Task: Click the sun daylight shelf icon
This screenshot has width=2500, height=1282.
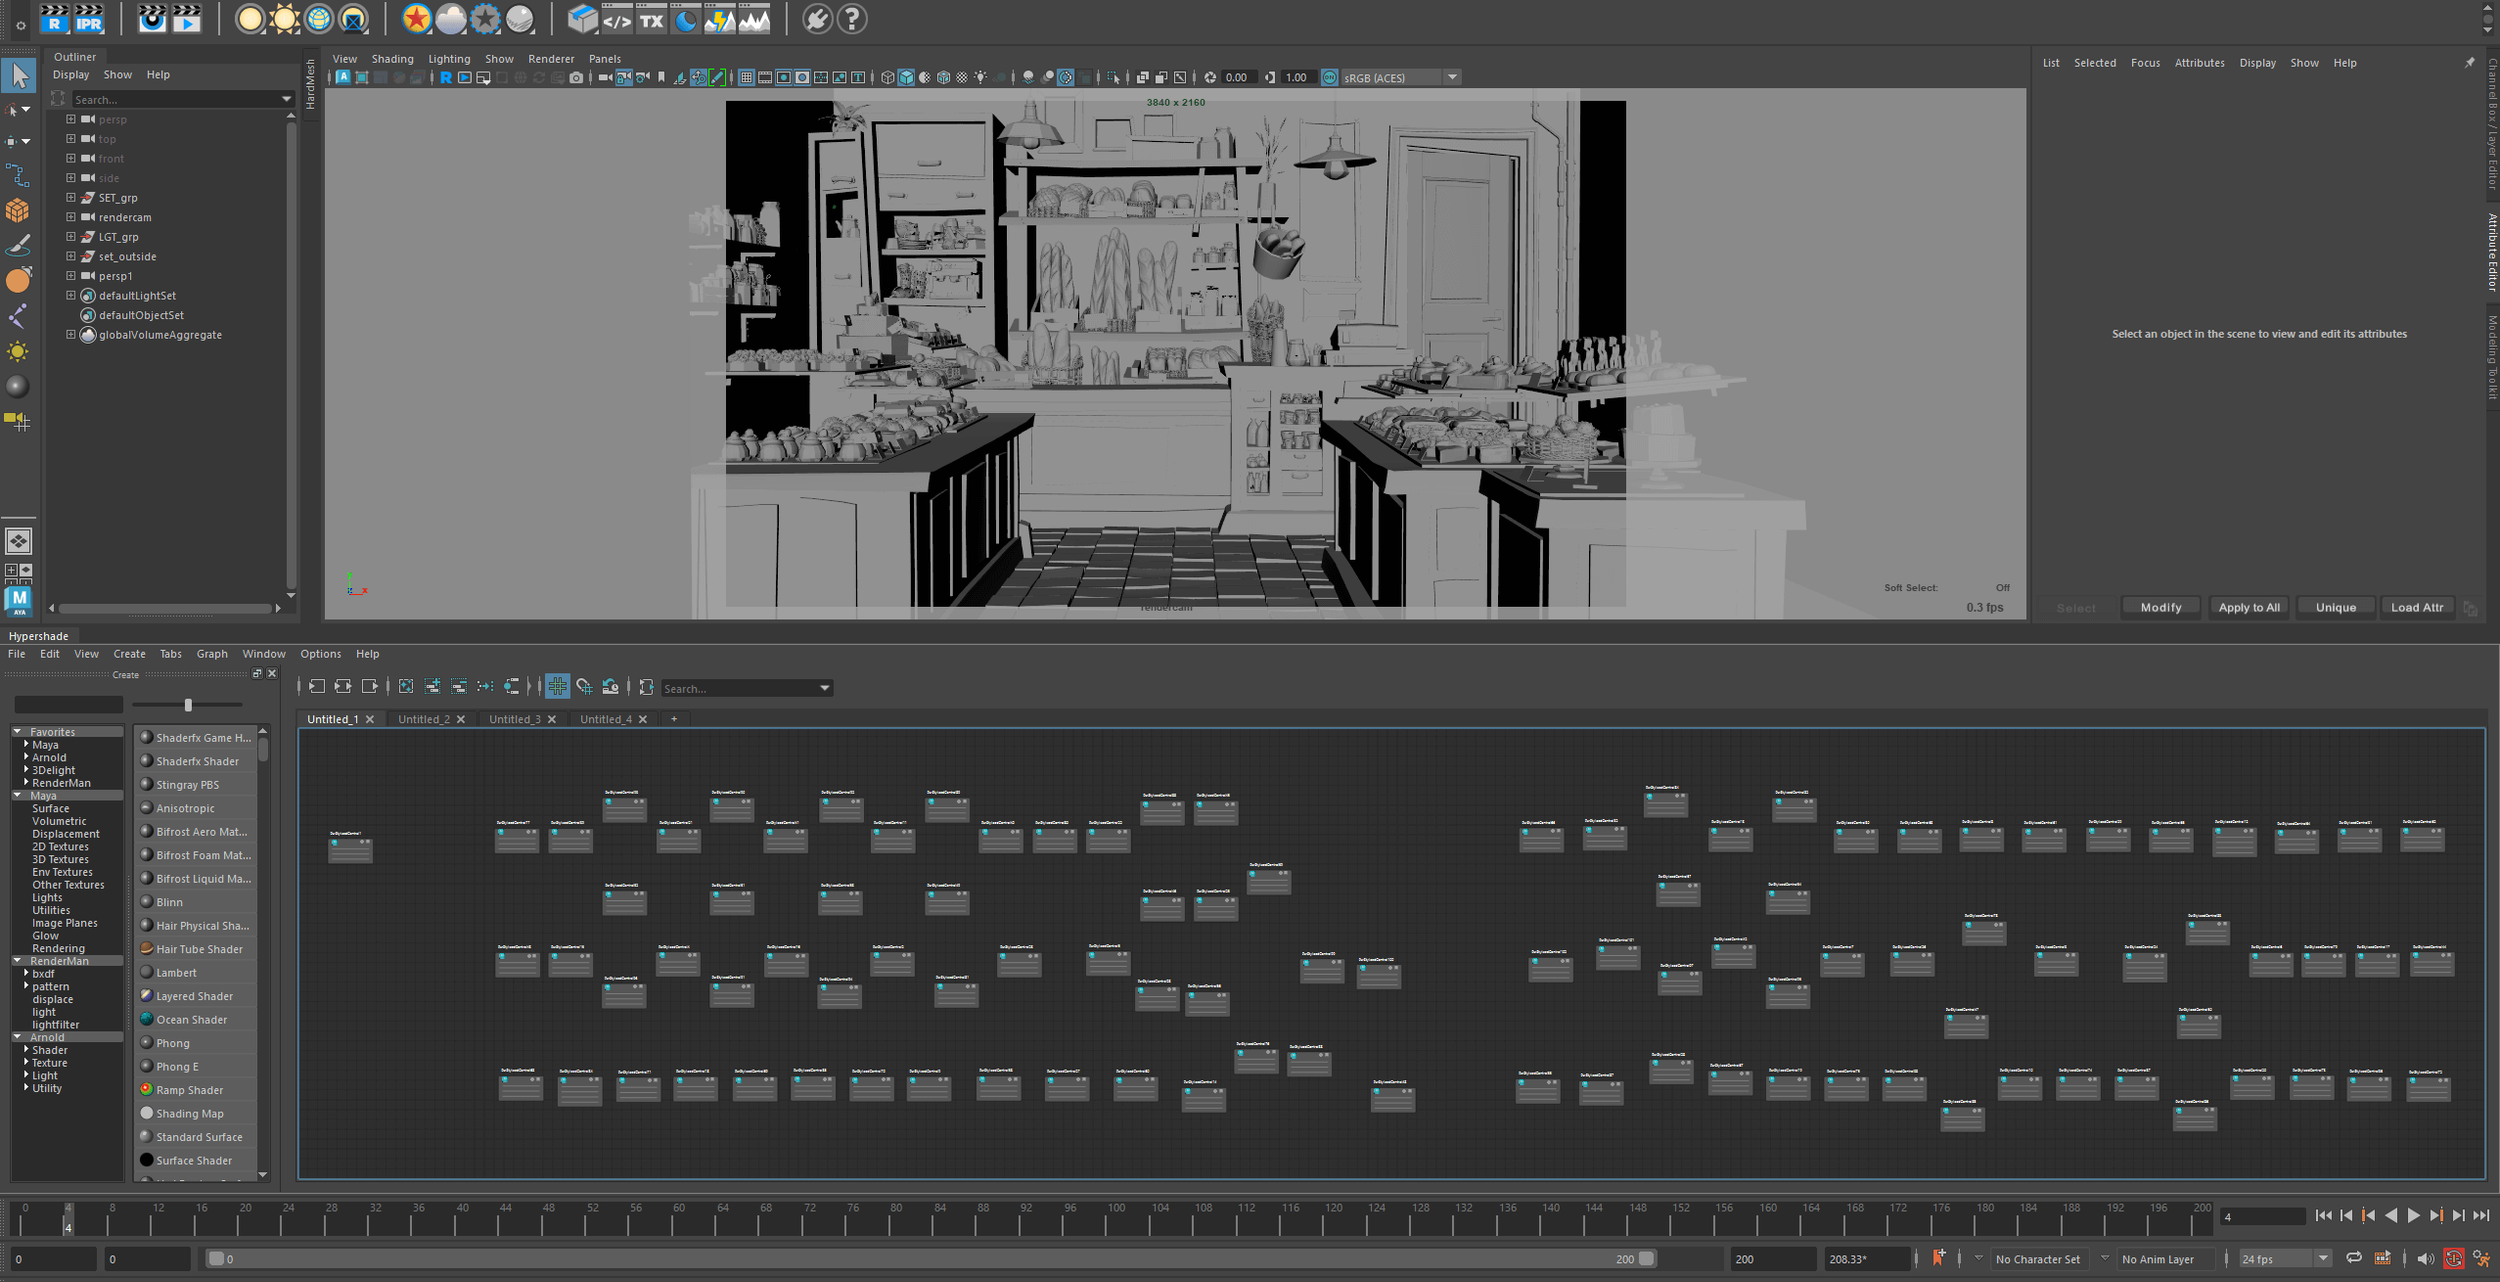Action: 284,19
